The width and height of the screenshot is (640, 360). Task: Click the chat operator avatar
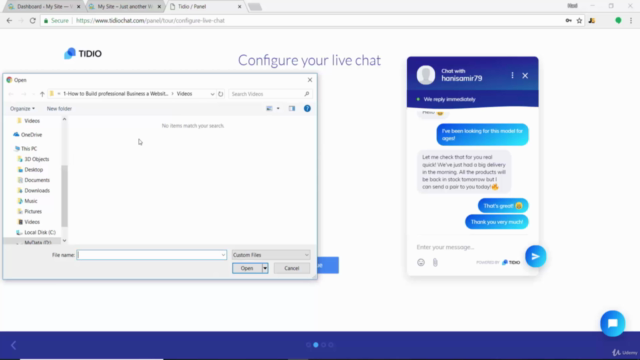click(426, 75)
